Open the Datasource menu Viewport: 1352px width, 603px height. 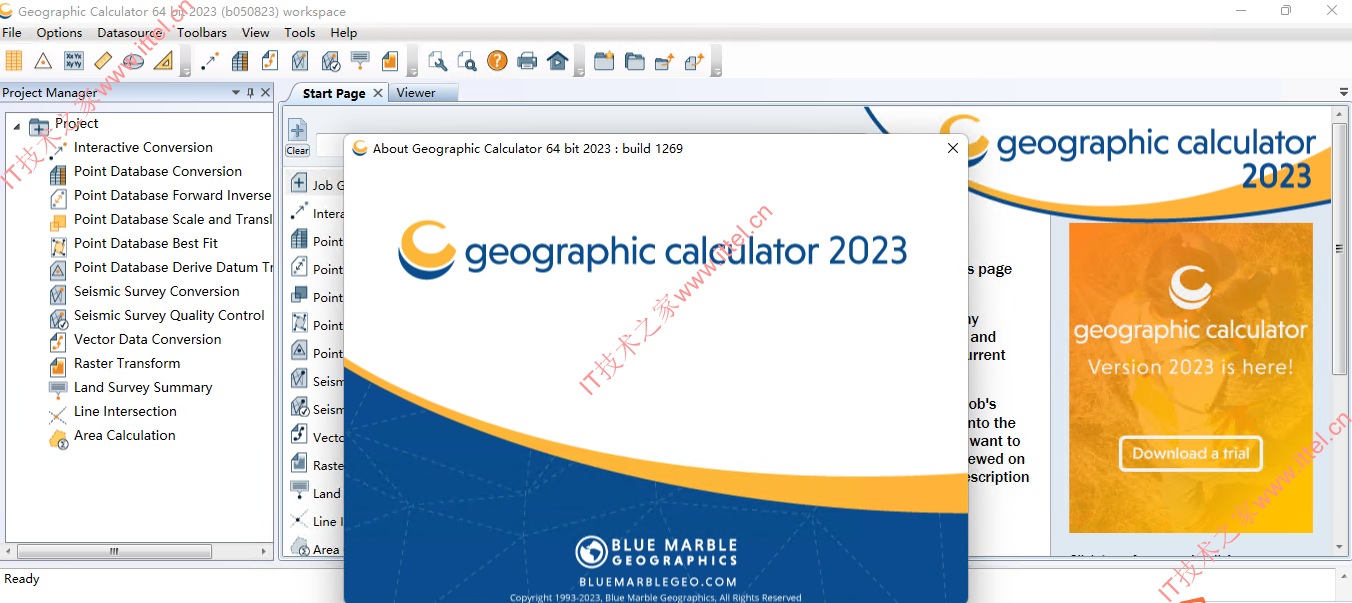pyautogui.click(x=130, y=32)
